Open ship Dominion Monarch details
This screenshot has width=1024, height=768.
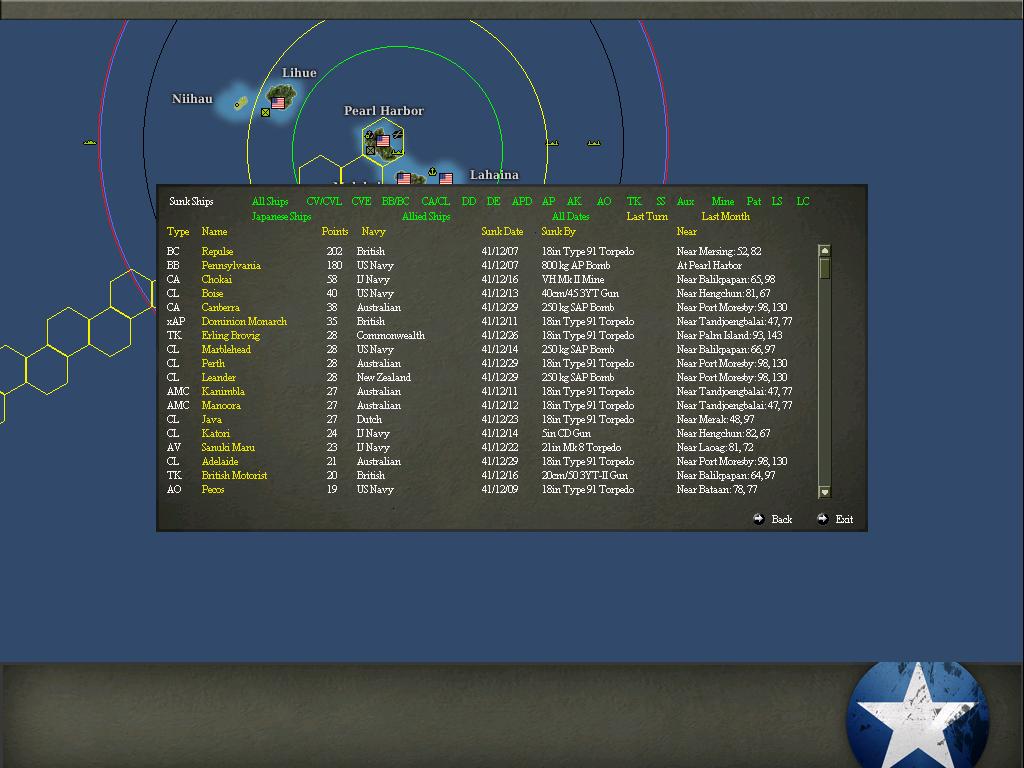(x=244, y=321)
